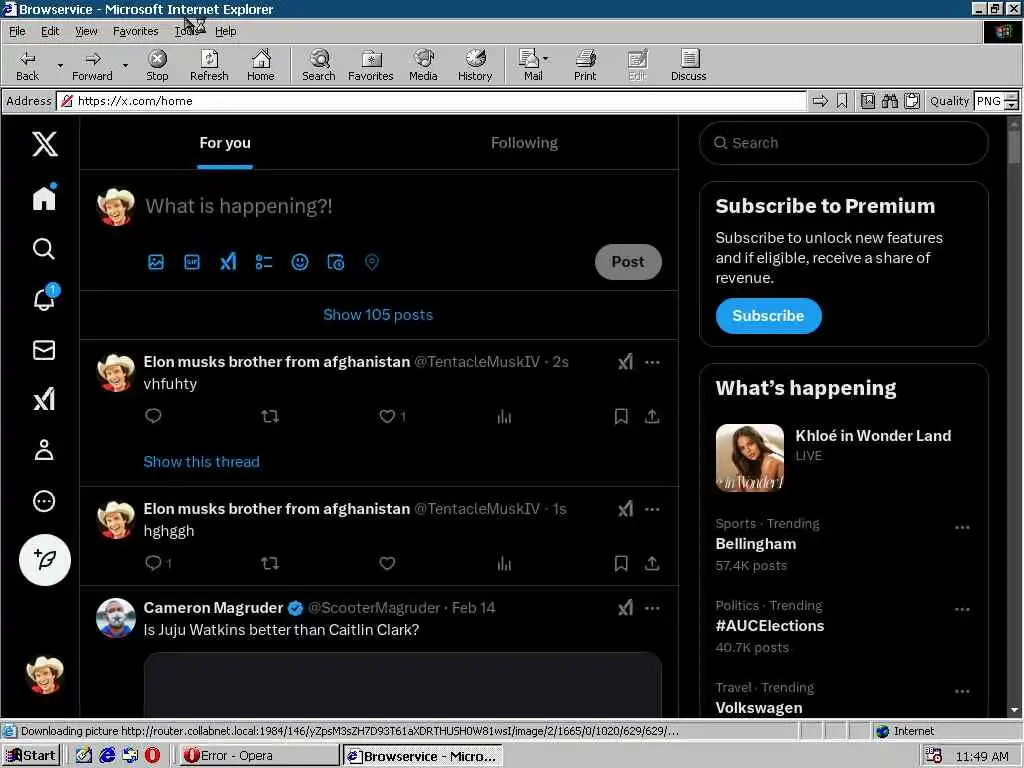Viewport: 1024px width, 768px height.
Task: Expand Forward button dropdown arrow
Action: pyautogui.click(x=125, y=65)
